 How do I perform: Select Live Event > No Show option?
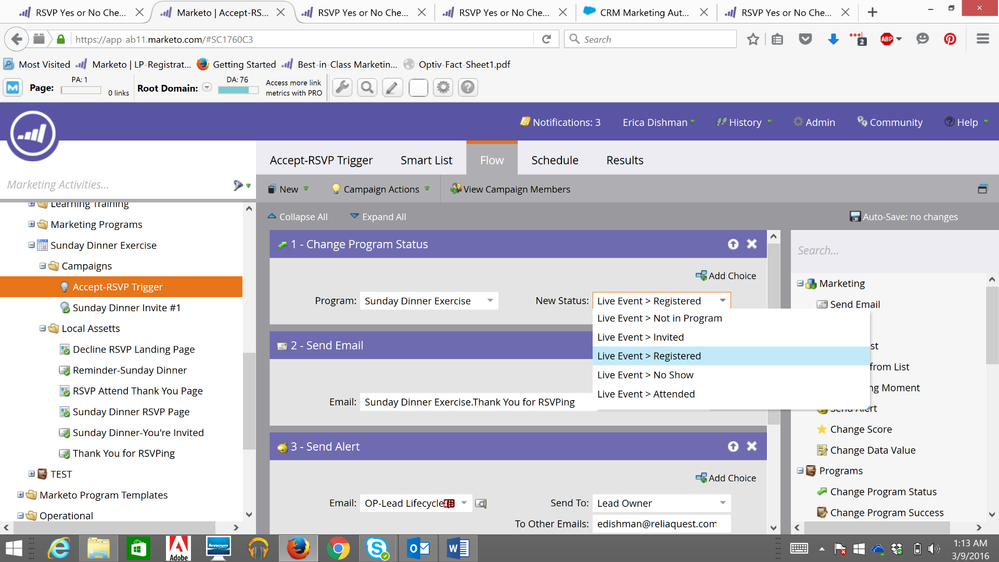pos(731,375)
